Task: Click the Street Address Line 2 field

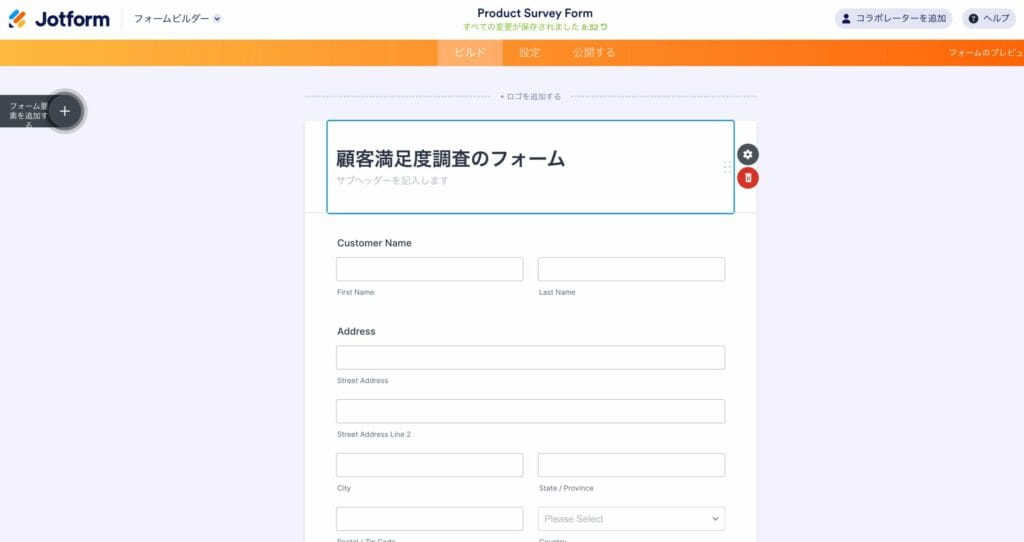Action: [530, 411]
